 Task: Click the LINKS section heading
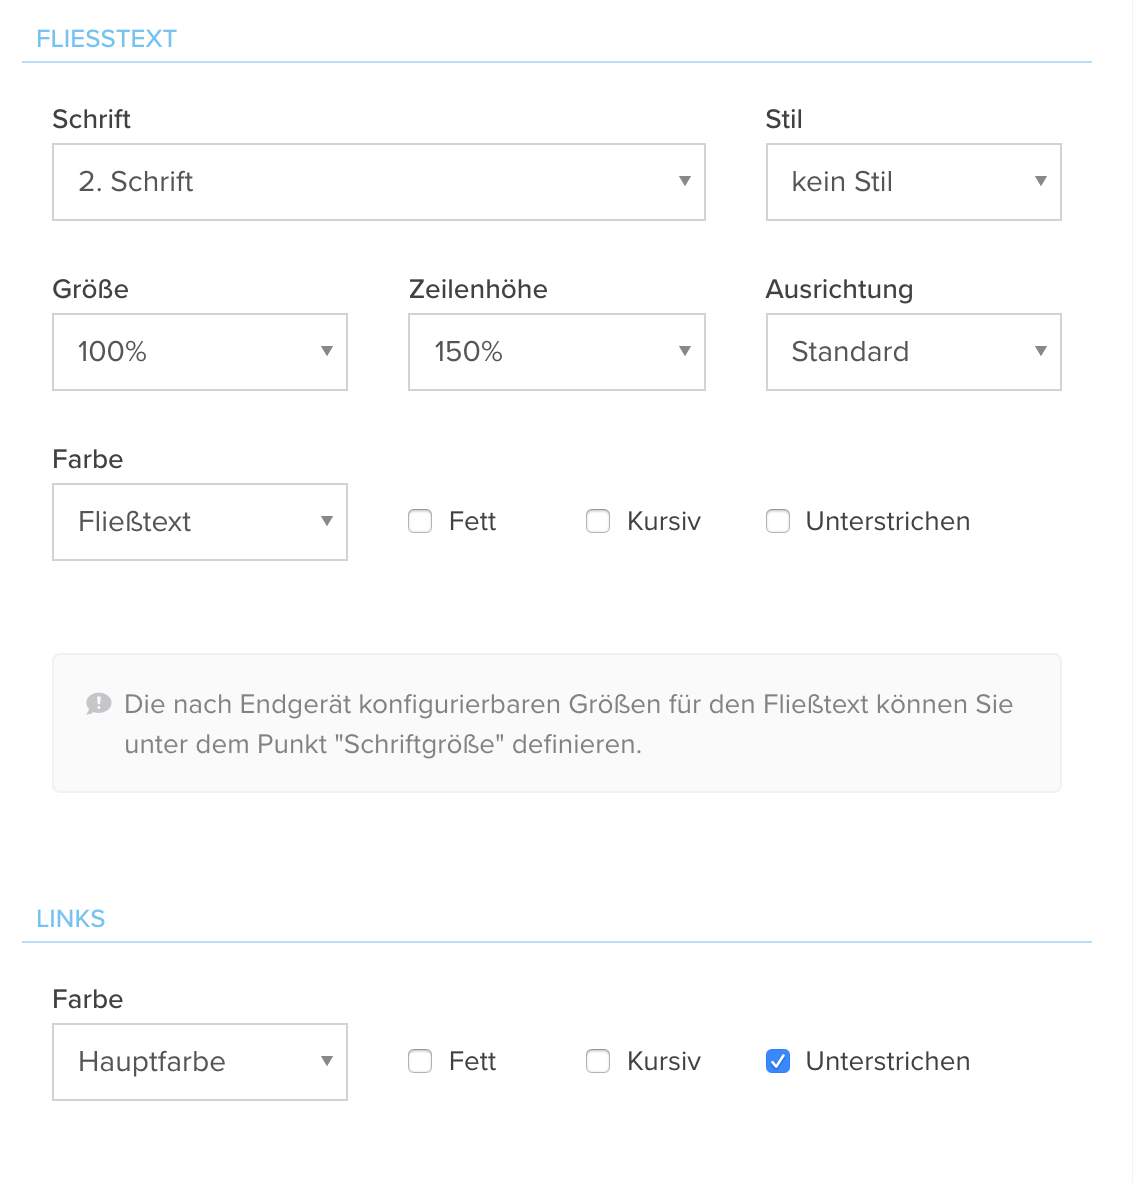pyautogui.click(x=71, y=918)
